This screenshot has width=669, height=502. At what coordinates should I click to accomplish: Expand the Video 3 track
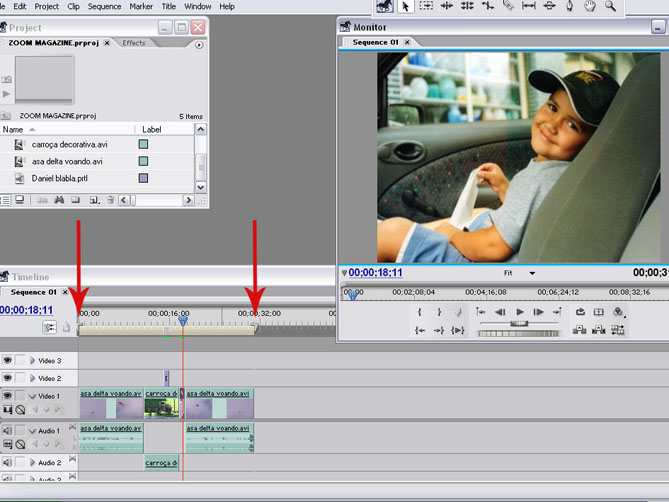[x=31, y=360]
